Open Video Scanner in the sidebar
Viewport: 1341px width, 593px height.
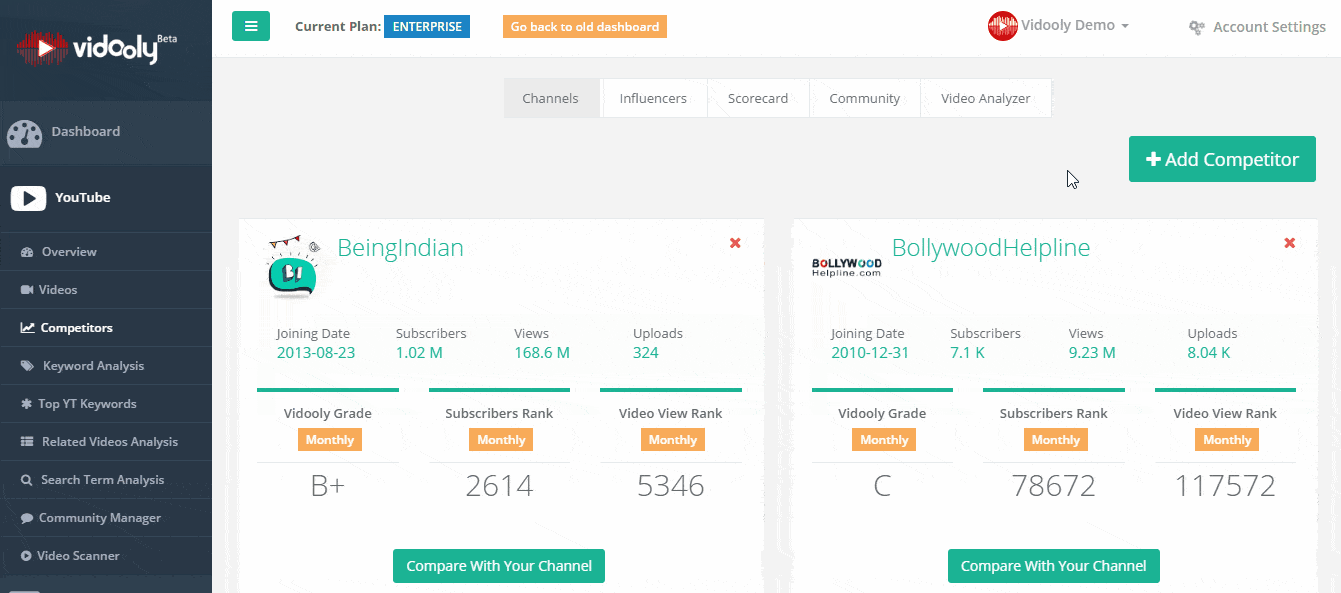(106, 556)
